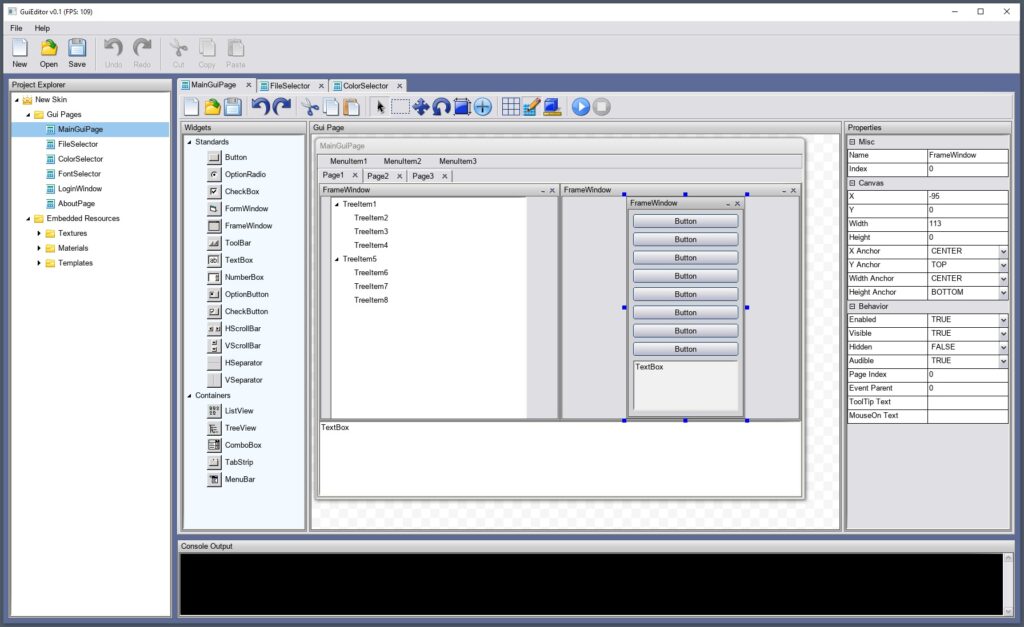Image resolution: width=1024 pixels, height=627 pixels.
Task: Click the greyed Undo button labeled in main toolbar
Action: (x=113, y=54)
